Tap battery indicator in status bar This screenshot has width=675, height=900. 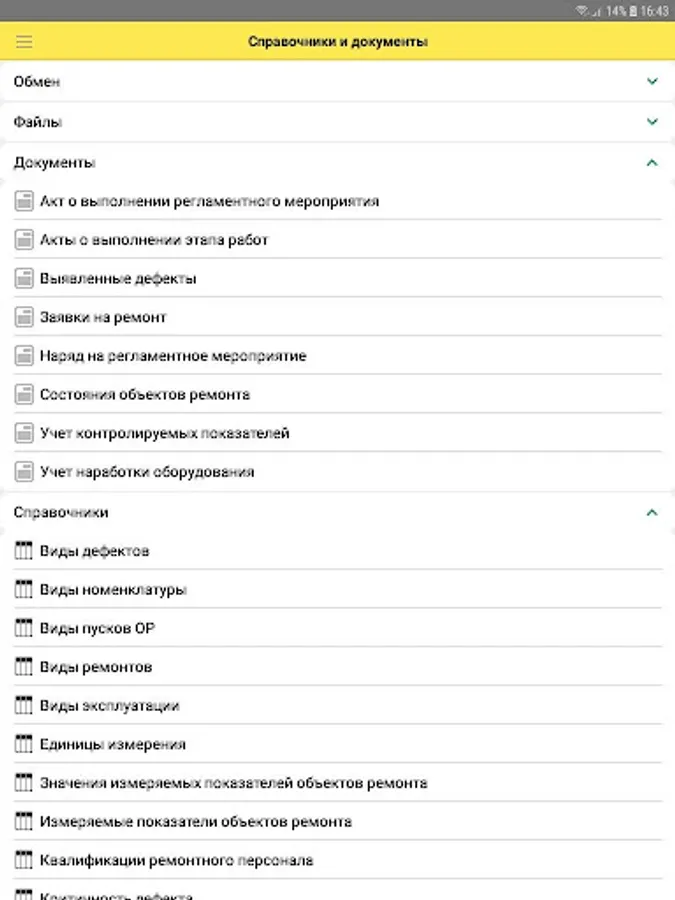[x=632, y=10]
